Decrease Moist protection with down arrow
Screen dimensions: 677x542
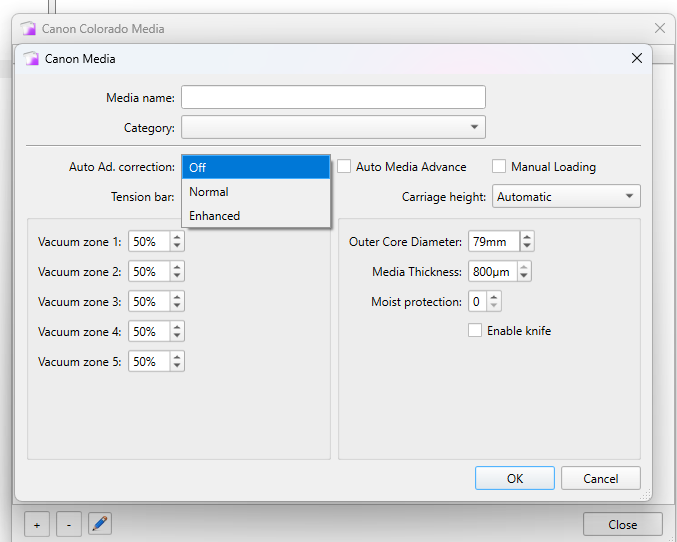click(494, 305)
